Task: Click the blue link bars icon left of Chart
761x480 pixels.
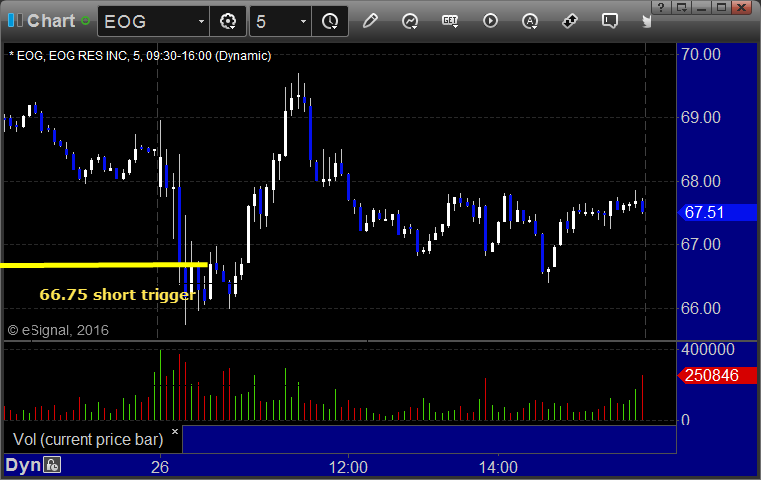Action: pos(15,20)
